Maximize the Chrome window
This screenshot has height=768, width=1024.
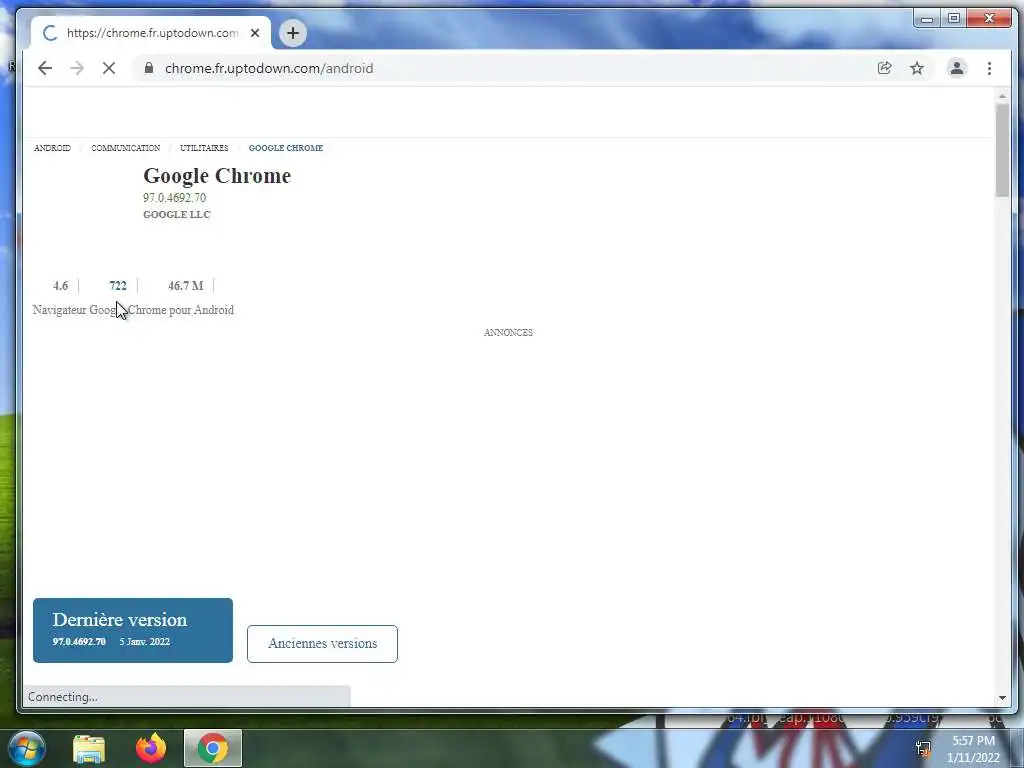tap(953, 18)
